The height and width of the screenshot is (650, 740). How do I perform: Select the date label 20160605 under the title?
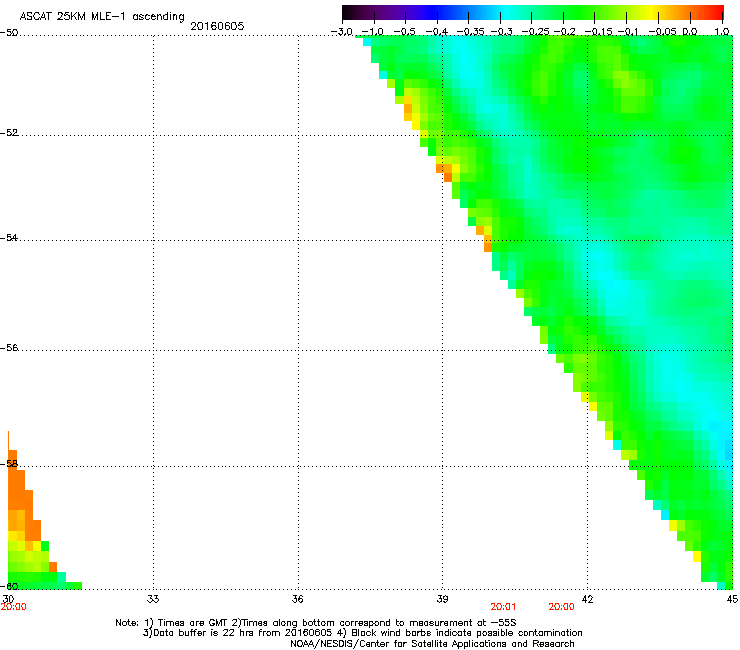point(217,26)
